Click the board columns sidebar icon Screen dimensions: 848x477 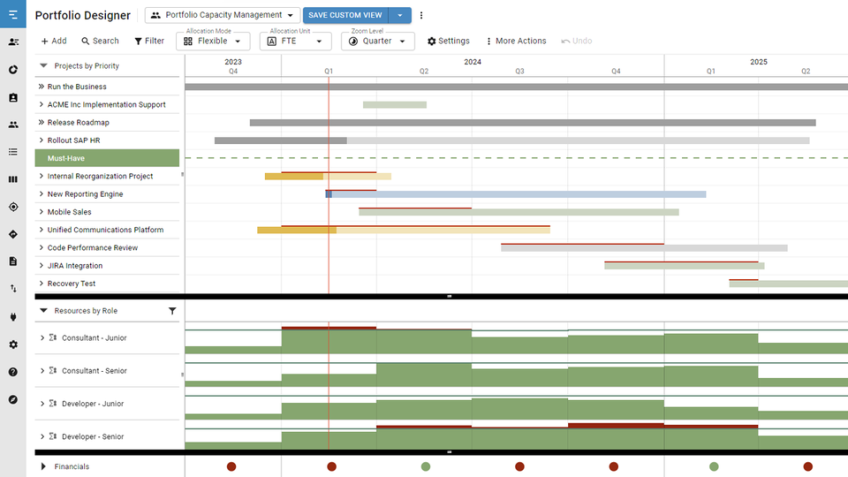13,179
